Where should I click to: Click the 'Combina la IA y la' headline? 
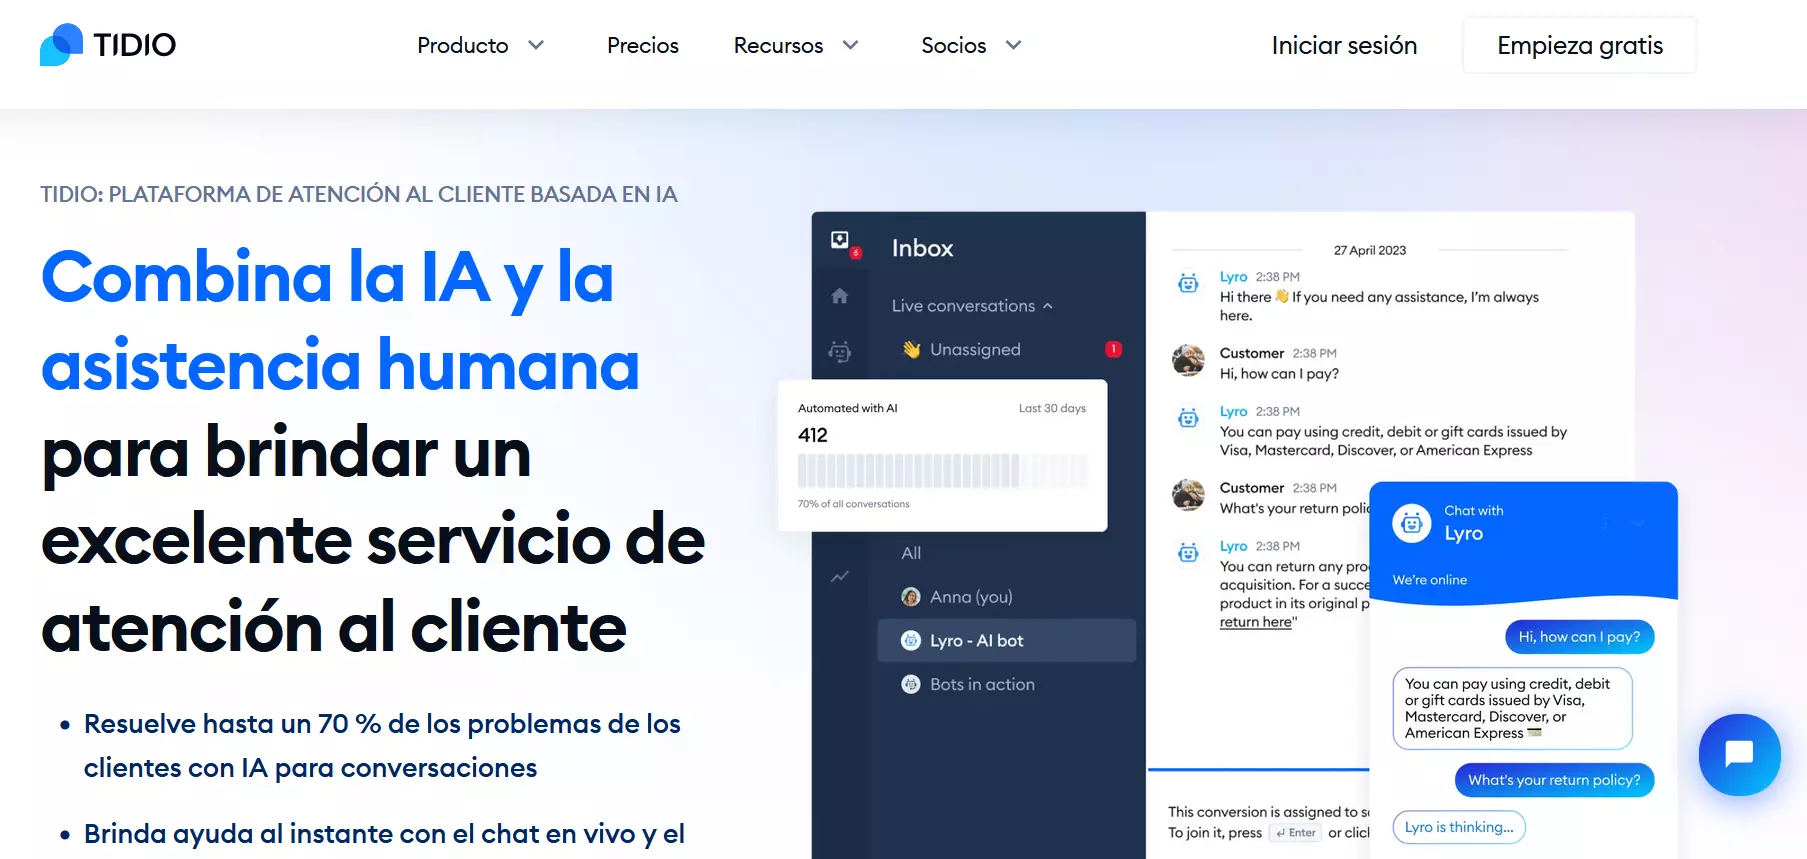point(328,277)
